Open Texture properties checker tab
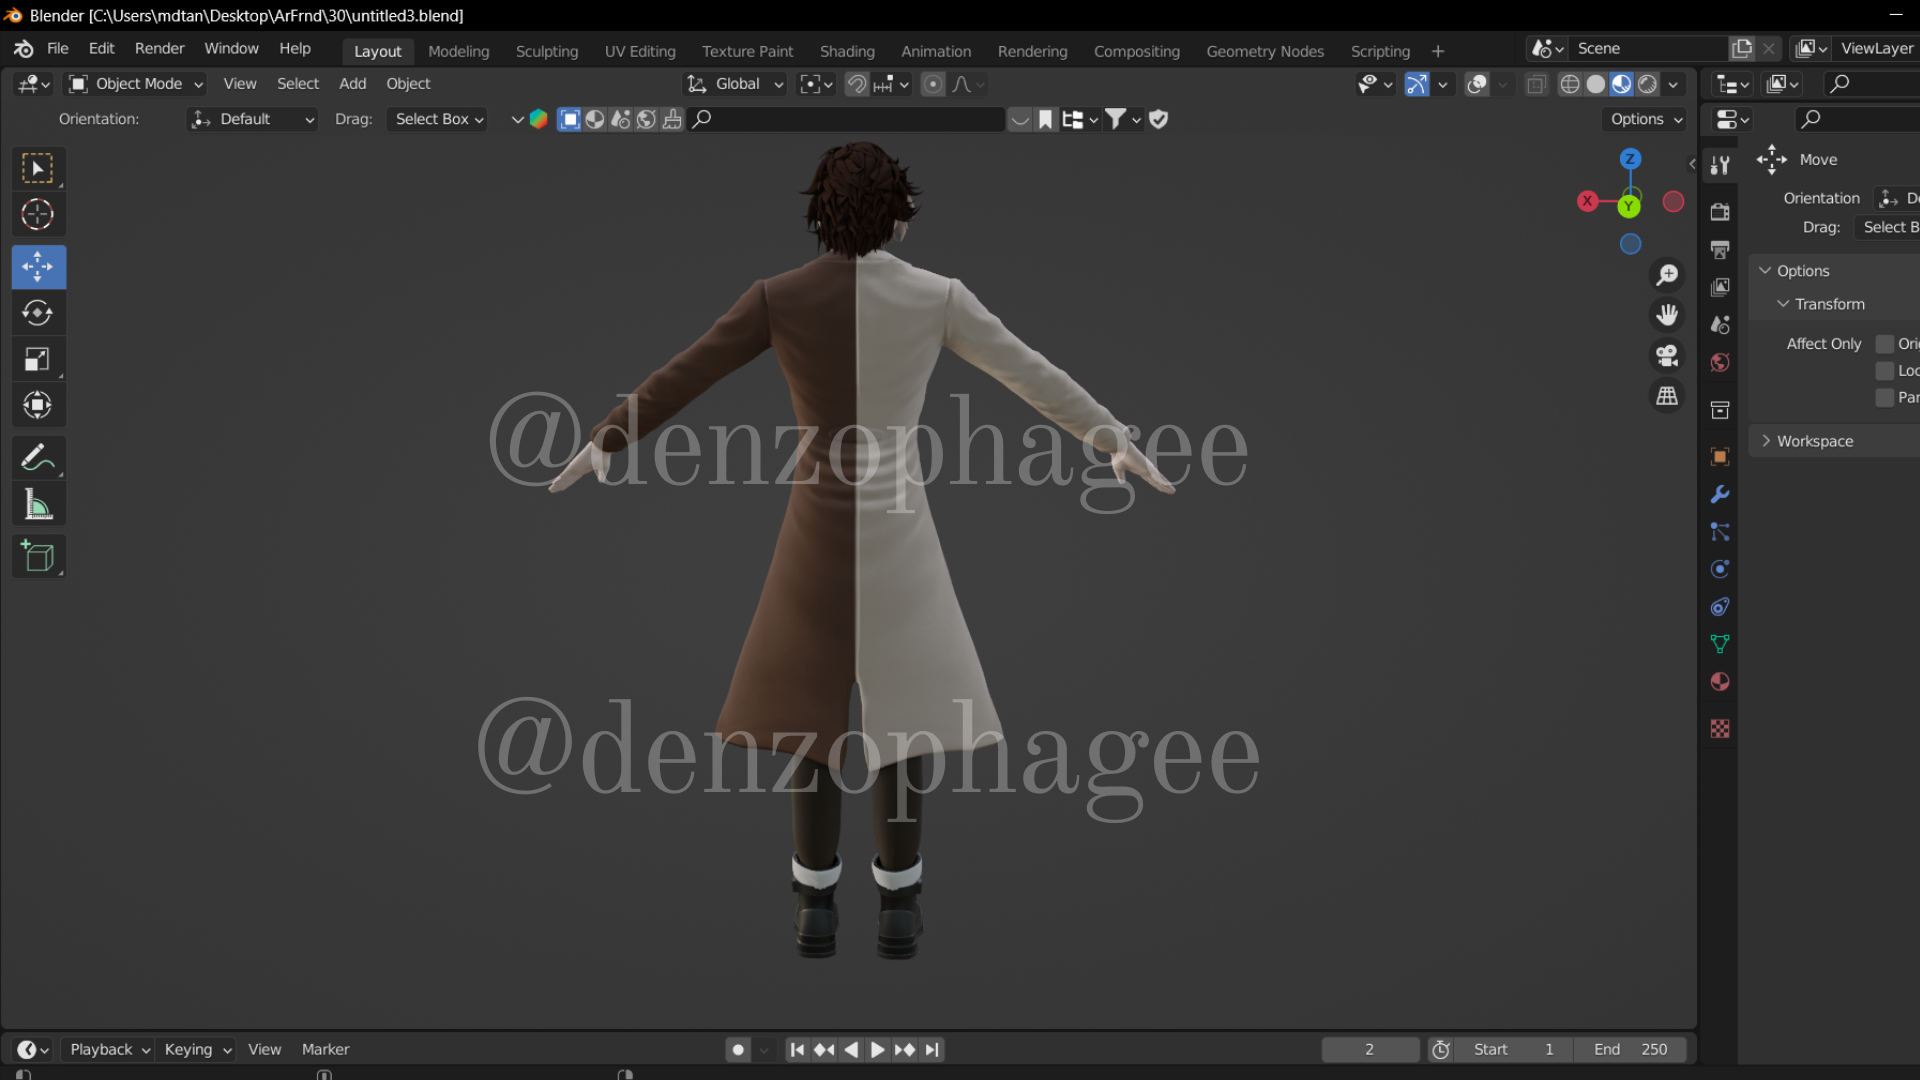Screen dimensions: 1920x1080 (1720, 729)
